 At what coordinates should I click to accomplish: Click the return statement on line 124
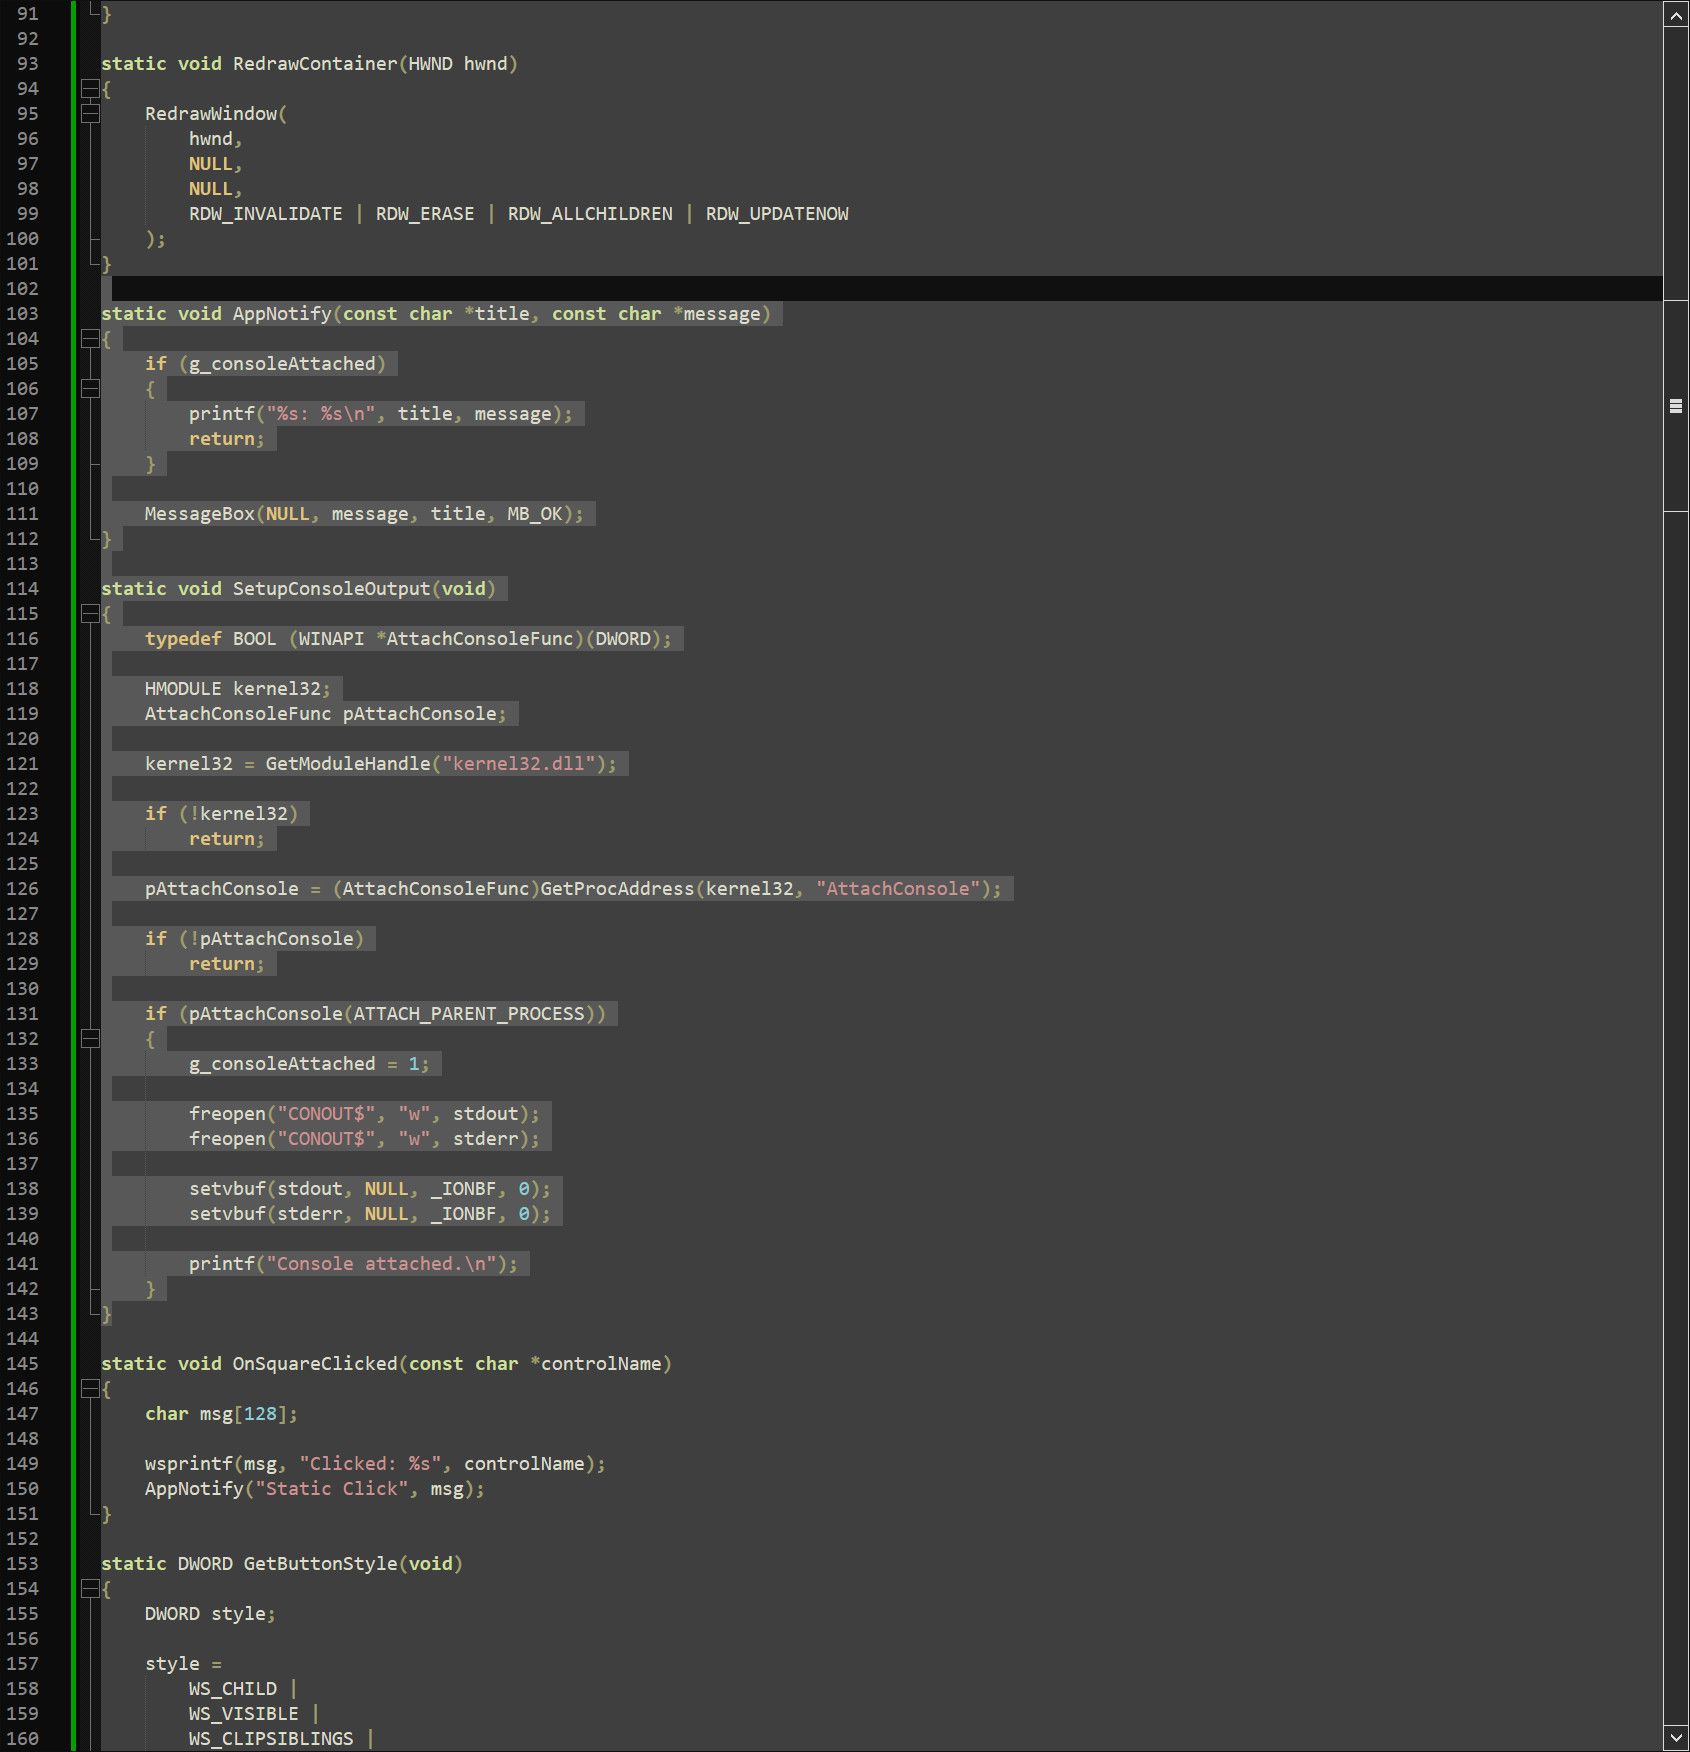click(227, 839)
